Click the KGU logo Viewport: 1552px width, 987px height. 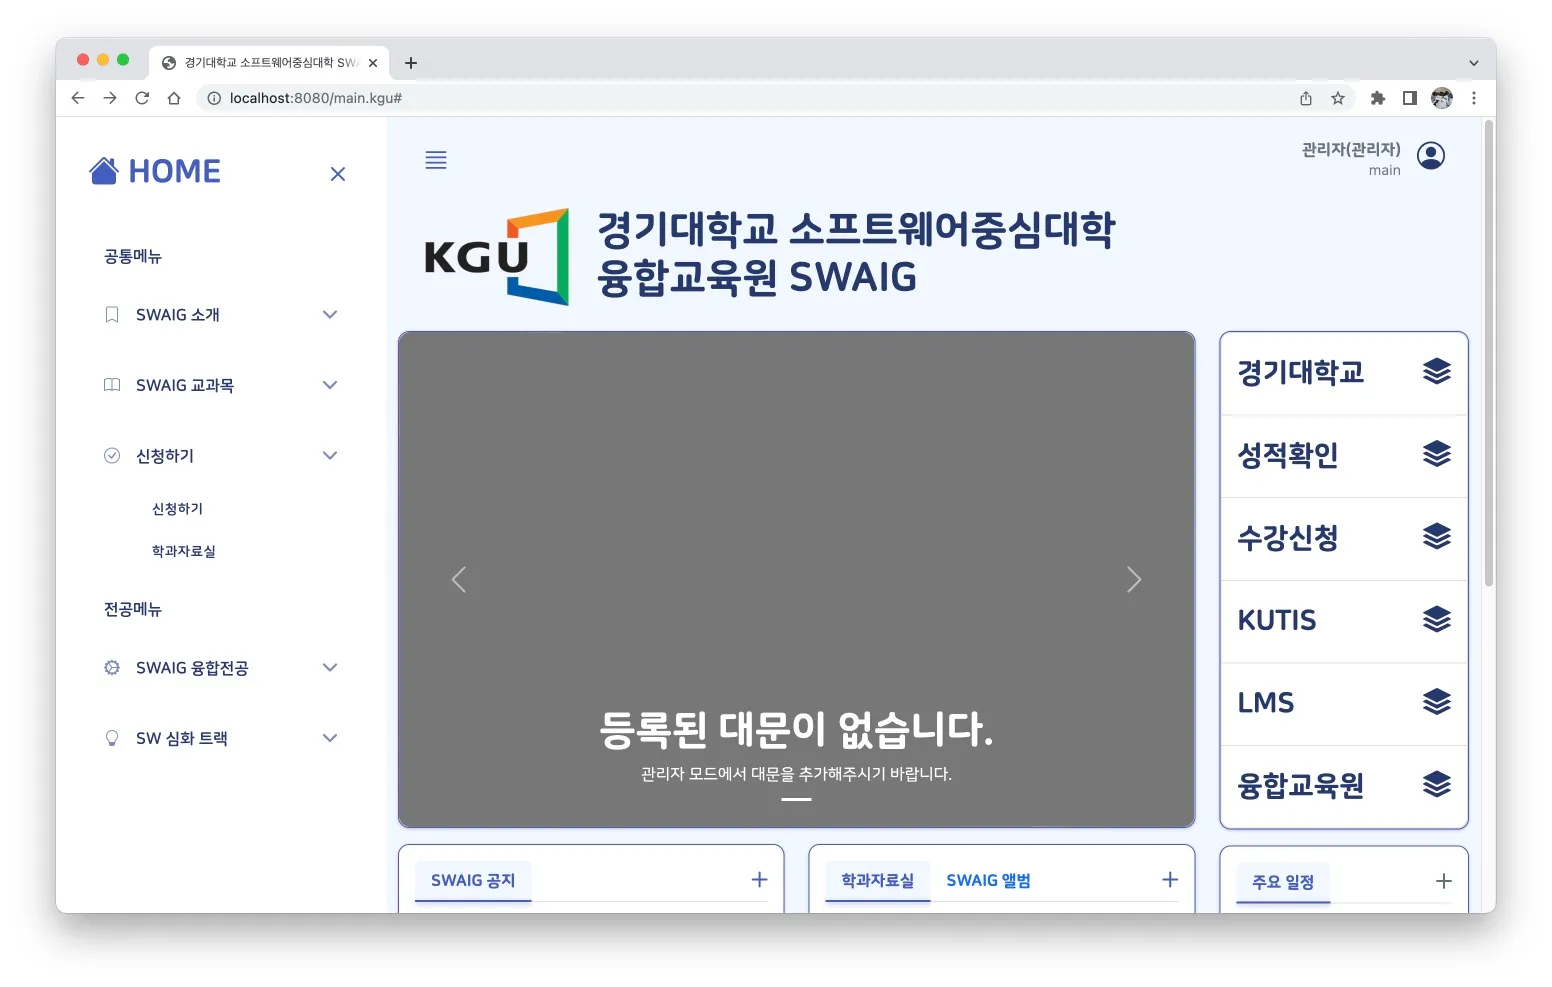tap(496, 256)
